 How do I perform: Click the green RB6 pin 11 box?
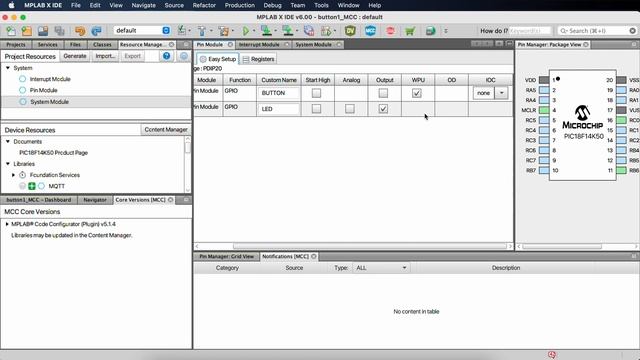click(x=621, y=171)
